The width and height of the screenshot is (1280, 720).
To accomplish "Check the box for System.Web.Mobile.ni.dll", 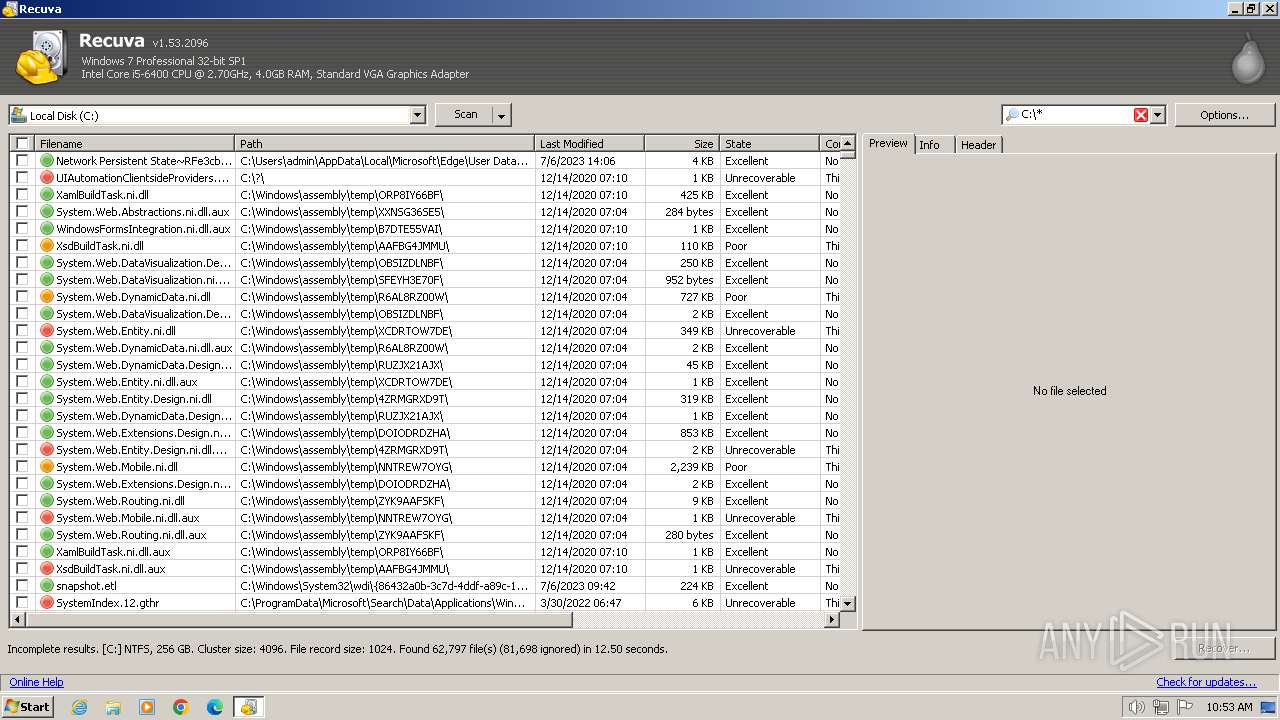I will 22,467.
